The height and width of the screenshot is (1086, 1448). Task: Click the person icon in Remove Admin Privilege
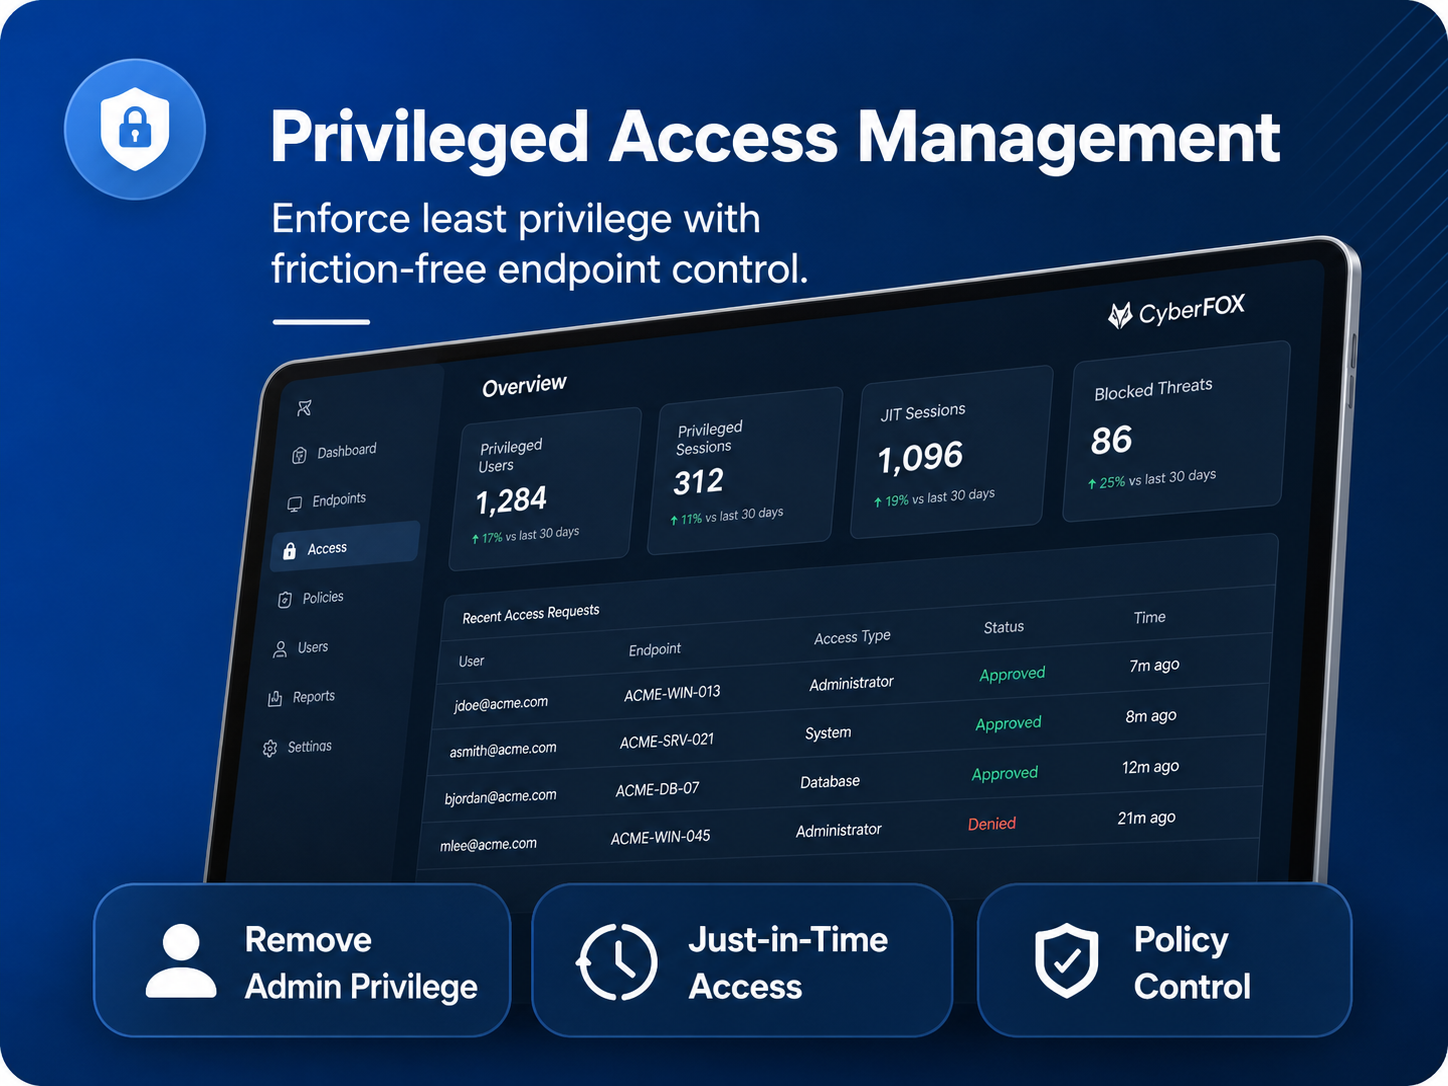[181, 961]
